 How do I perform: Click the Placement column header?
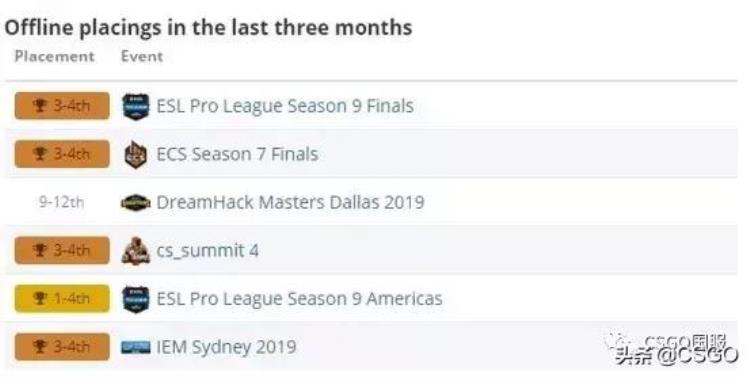pyautogui.click(x=55, y=56)
